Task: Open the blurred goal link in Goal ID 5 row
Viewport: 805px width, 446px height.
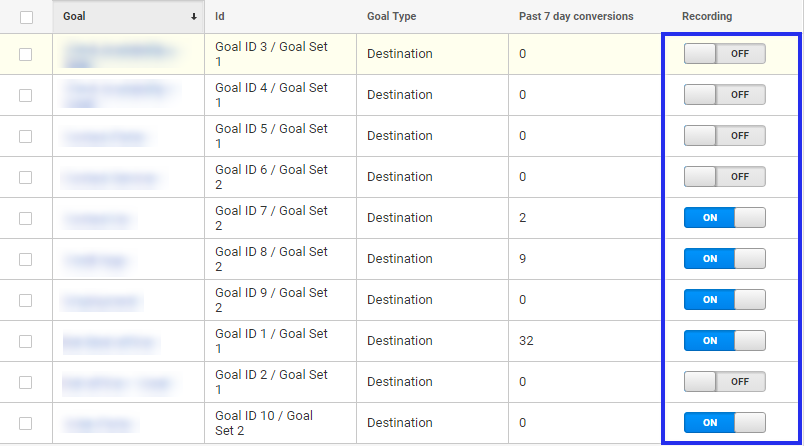Action: 104,138
